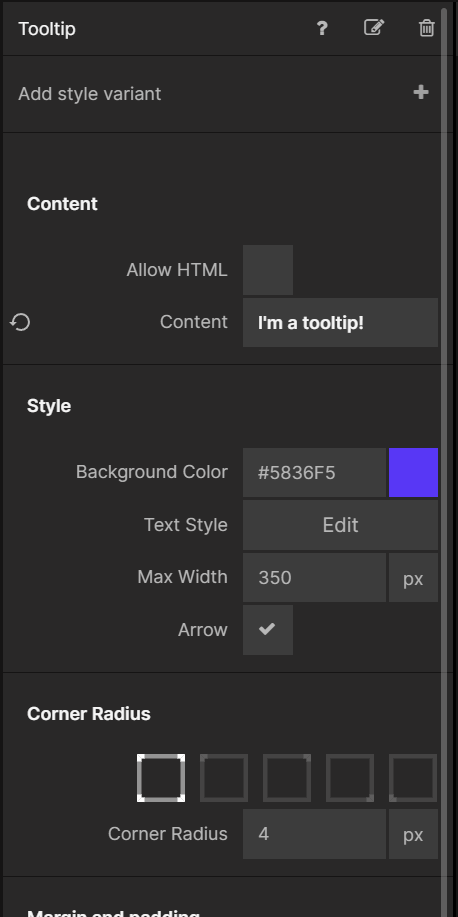Select the top-right corner radius icon

point(287,778)
